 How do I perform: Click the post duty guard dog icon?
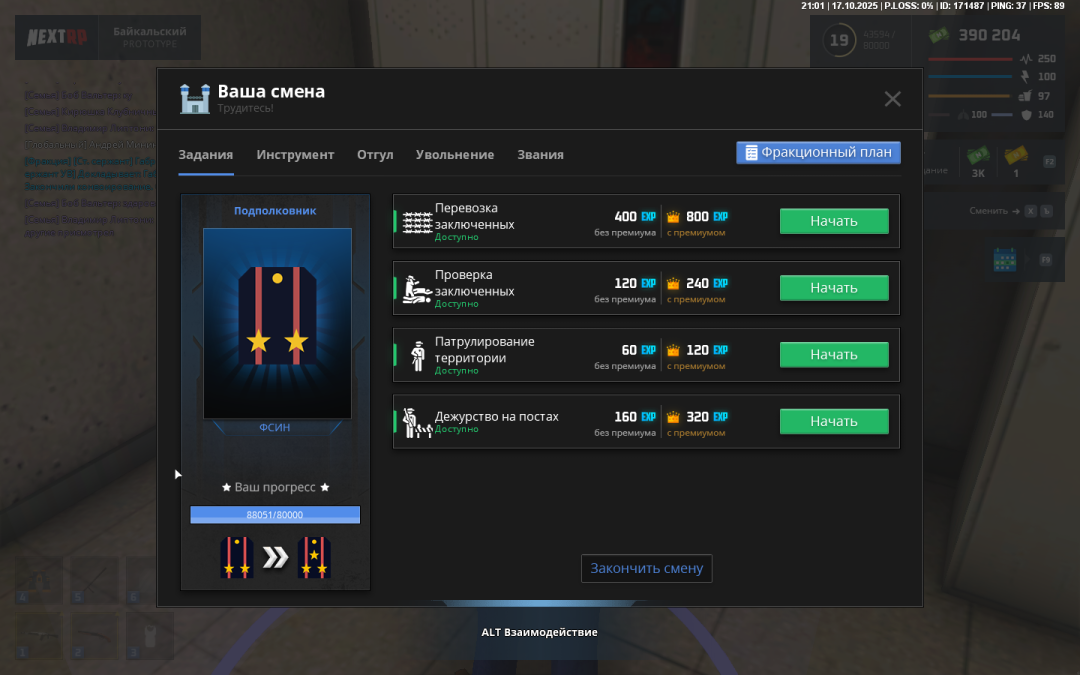[x=416, y=423]
